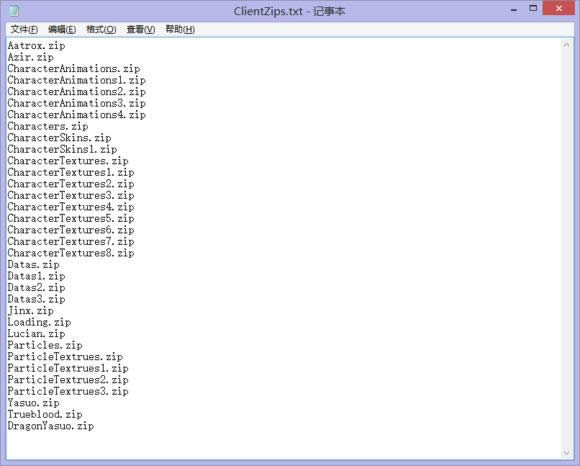Screen dimensions: 580x466
Task: Open the 帮助(H) menu
Action: click(x=180, y=30)
